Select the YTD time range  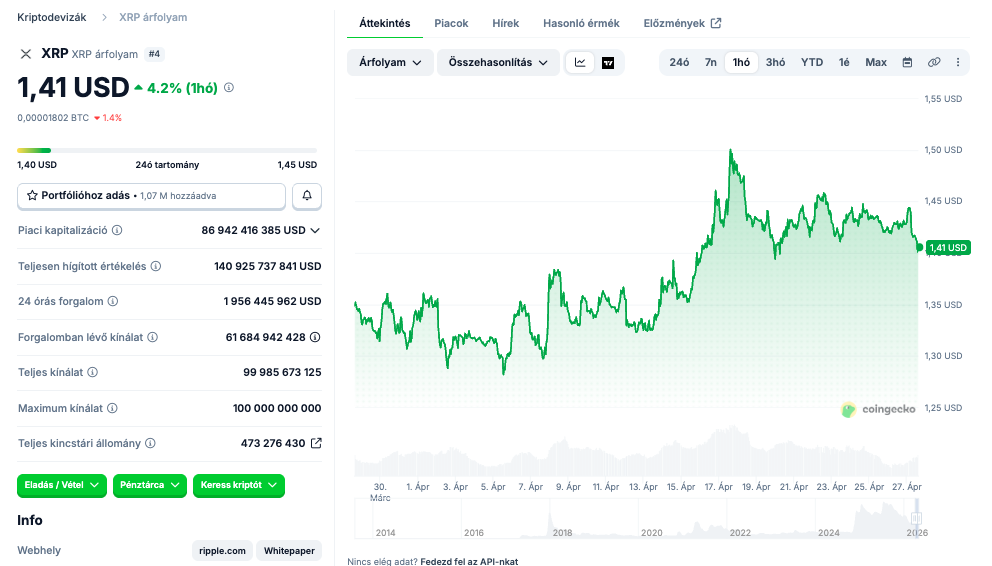[x=812, y=62]
